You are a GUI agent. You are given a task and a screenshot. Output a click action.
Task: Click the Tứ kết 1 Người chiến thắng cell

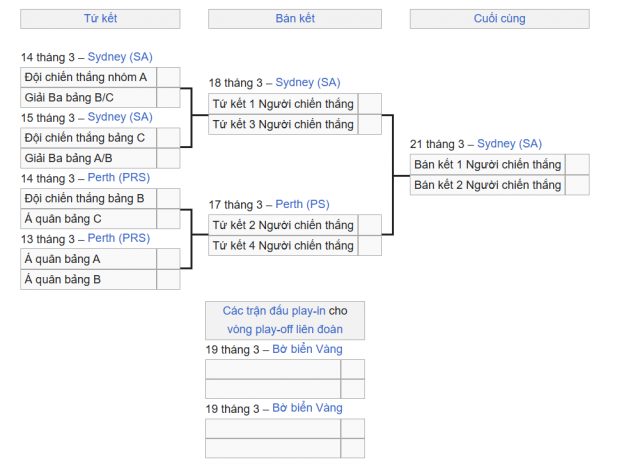pyautogui.click(x=283, y=104)
